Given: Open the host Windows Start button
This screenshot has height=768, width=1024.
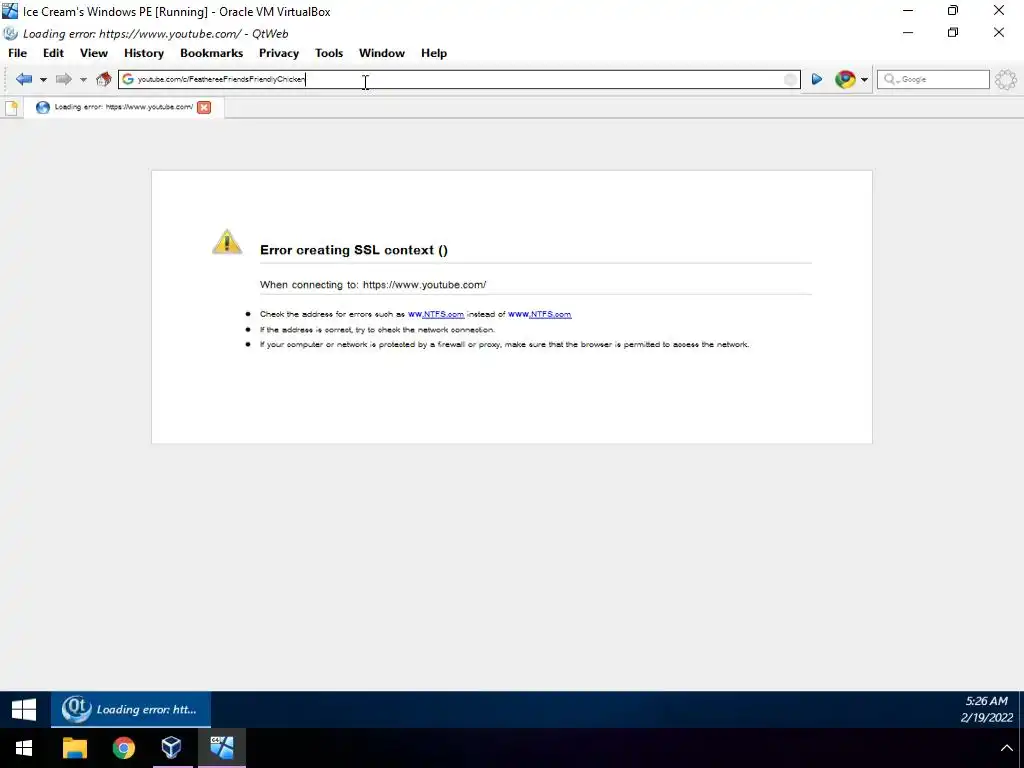Looking at the screenshot, I should 24,748.
